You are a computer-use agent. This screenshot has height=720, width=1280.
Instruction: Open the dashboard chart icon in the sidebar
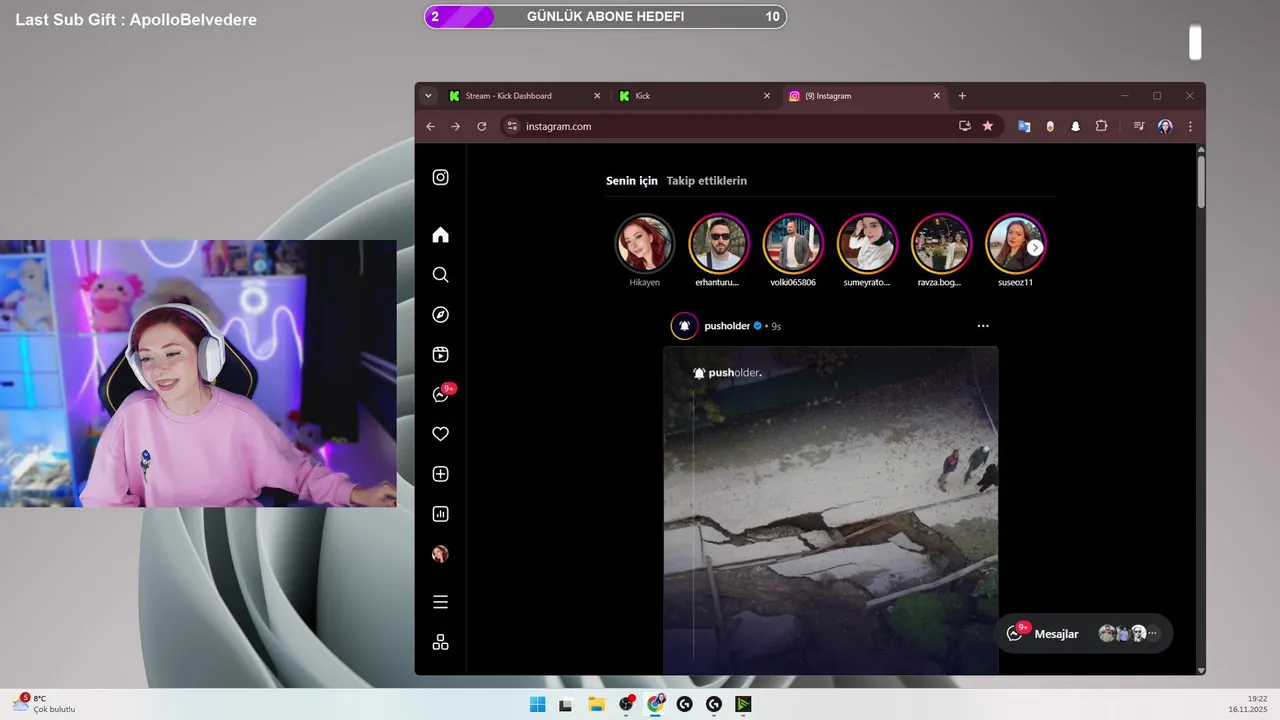440,514
